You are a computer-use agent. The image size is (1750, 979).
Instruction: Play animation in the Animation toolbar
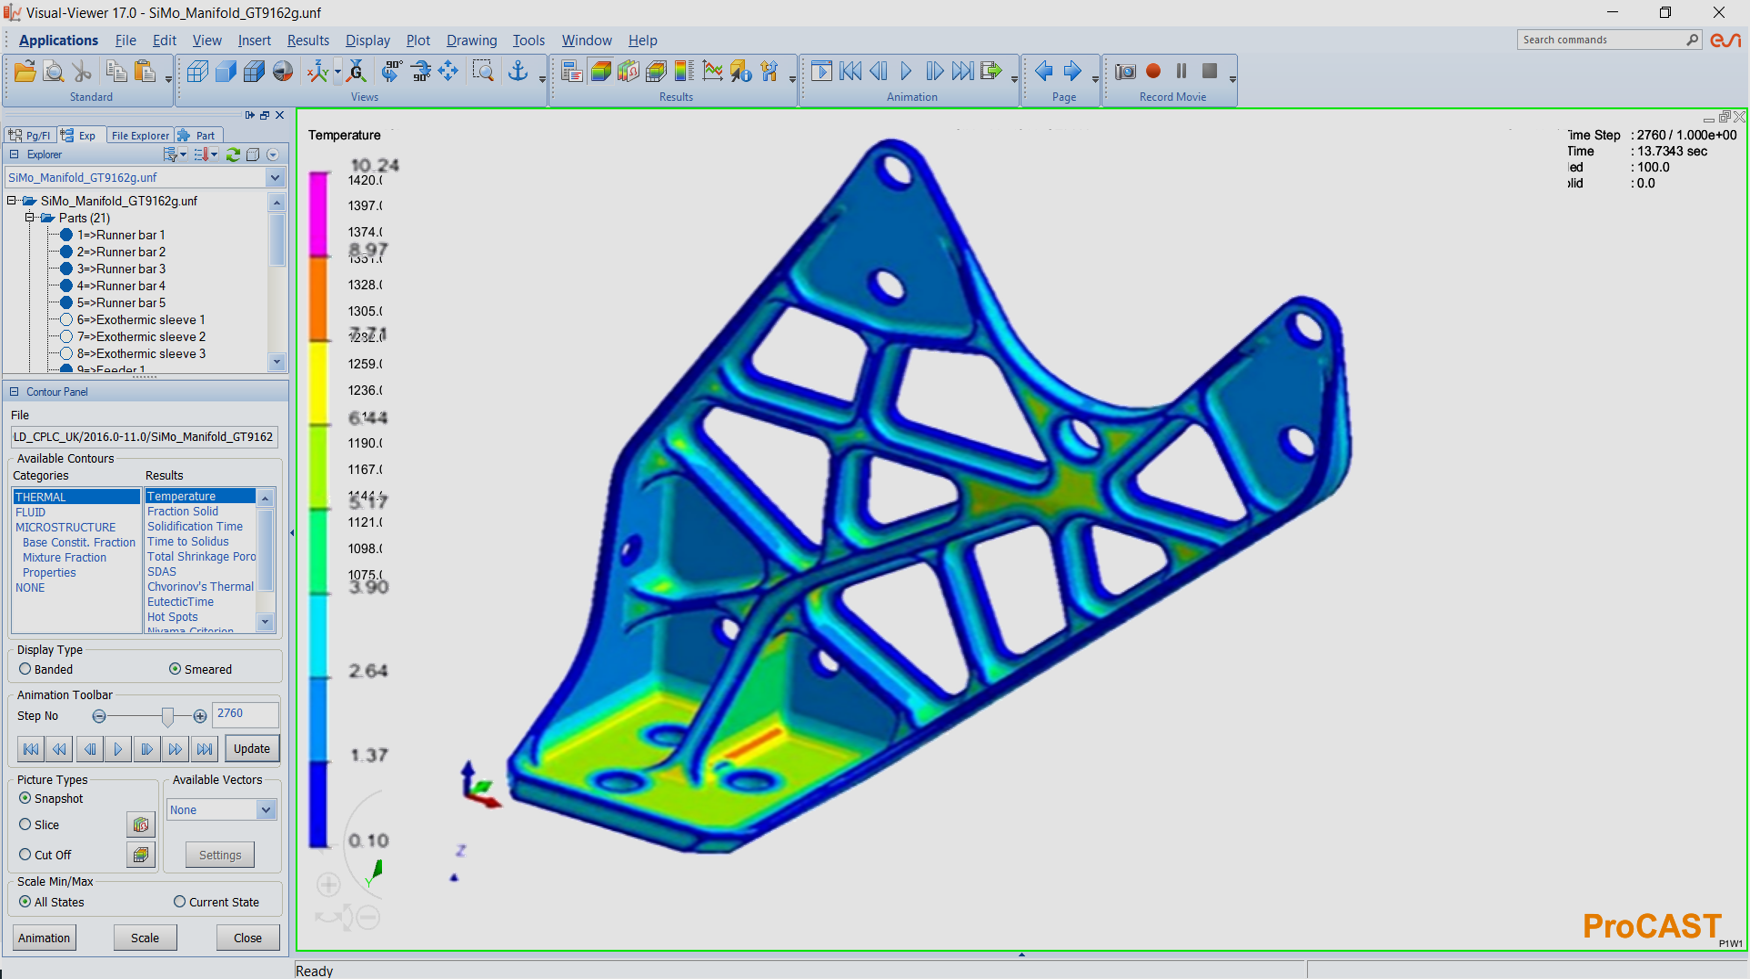tap(118, 749)
